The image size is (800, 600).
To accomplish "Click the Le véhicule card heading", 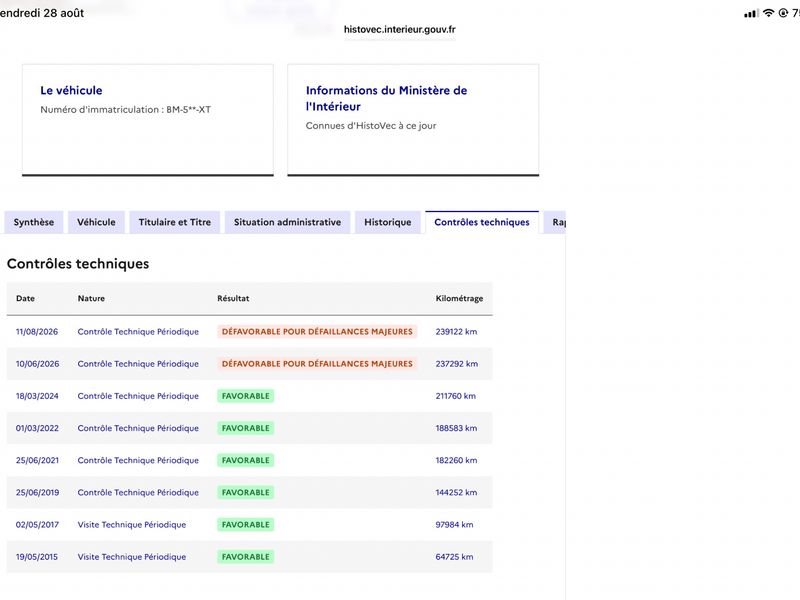I will tap(71, 91).
